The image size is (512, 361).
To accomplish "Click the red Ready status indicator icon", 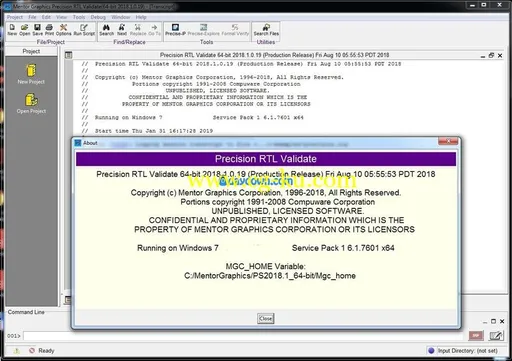I will click(x=32, y=351).
